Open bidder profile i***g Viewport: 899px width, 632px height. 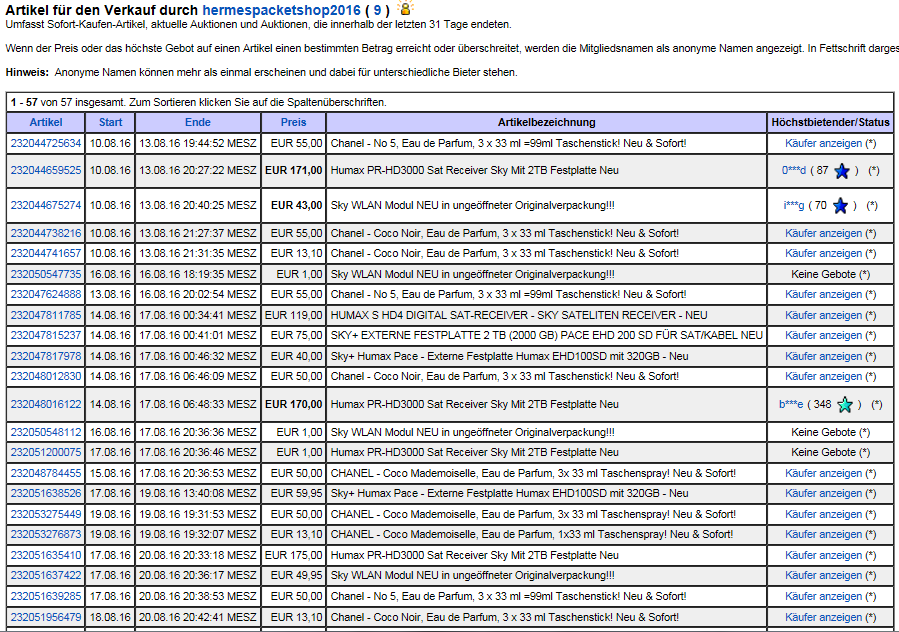coord(794,205)
